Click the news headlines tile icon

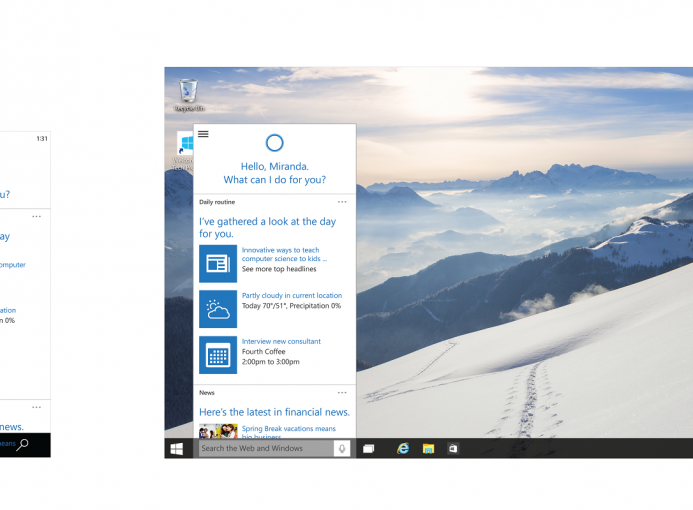218,264
